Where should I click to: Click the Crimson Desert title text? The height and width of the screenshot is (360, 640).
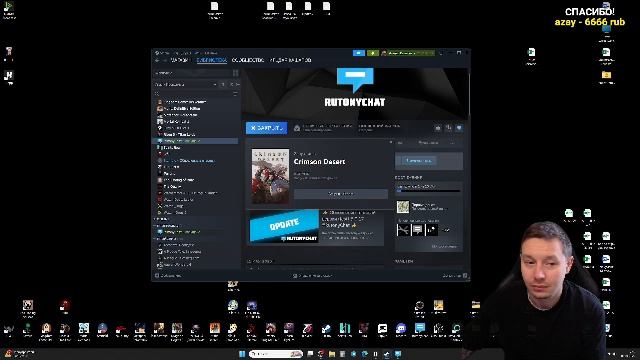click(319, 162)
